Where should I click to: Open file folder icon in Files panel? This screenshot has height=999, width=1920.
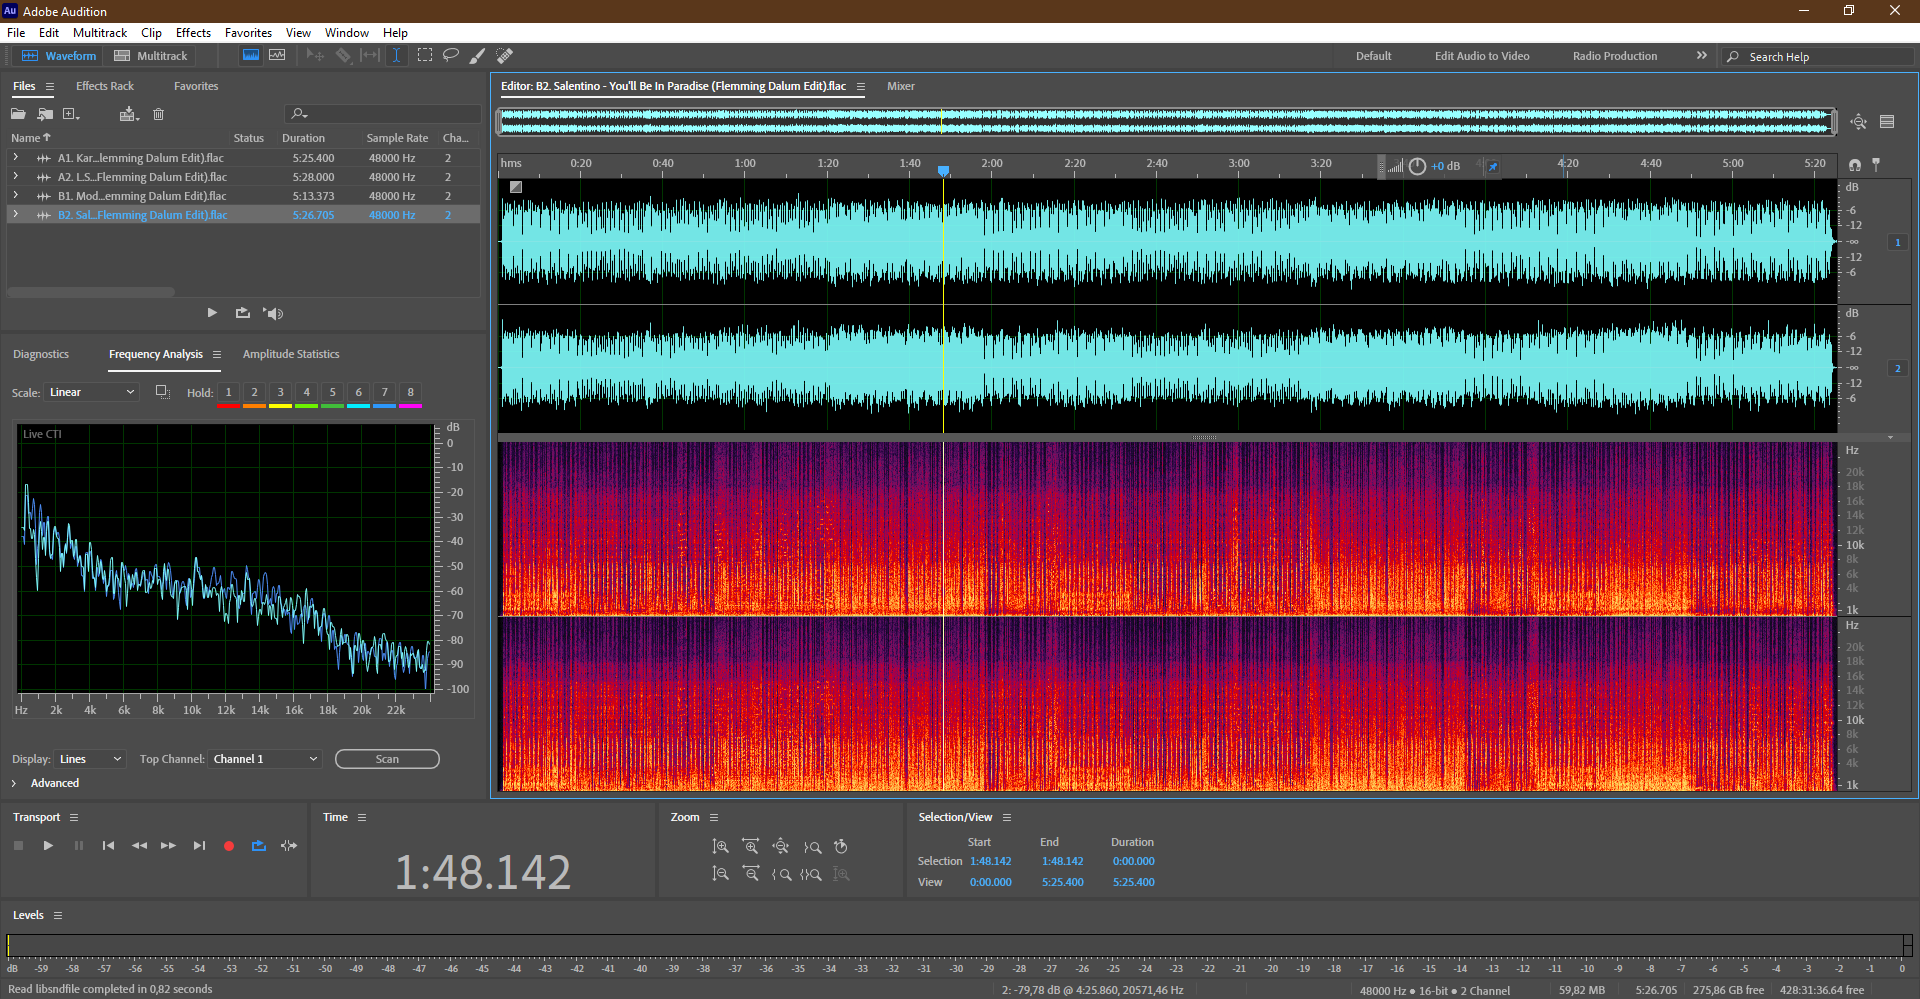(x=18, y=114)
